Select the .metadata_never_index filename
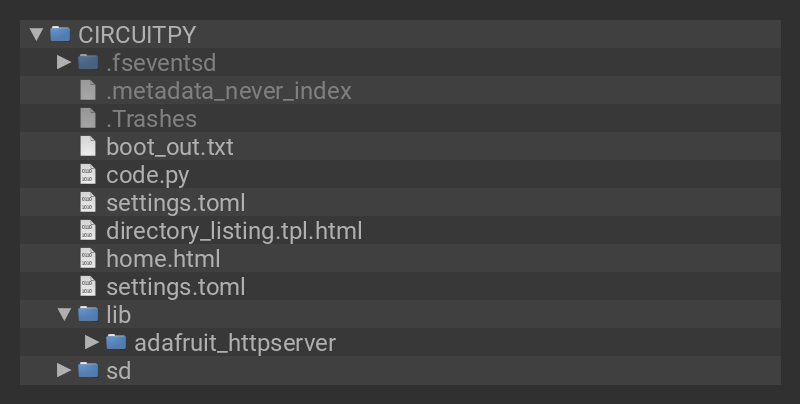800x404 pixels. pyautogui.click(x=229, y=90)
